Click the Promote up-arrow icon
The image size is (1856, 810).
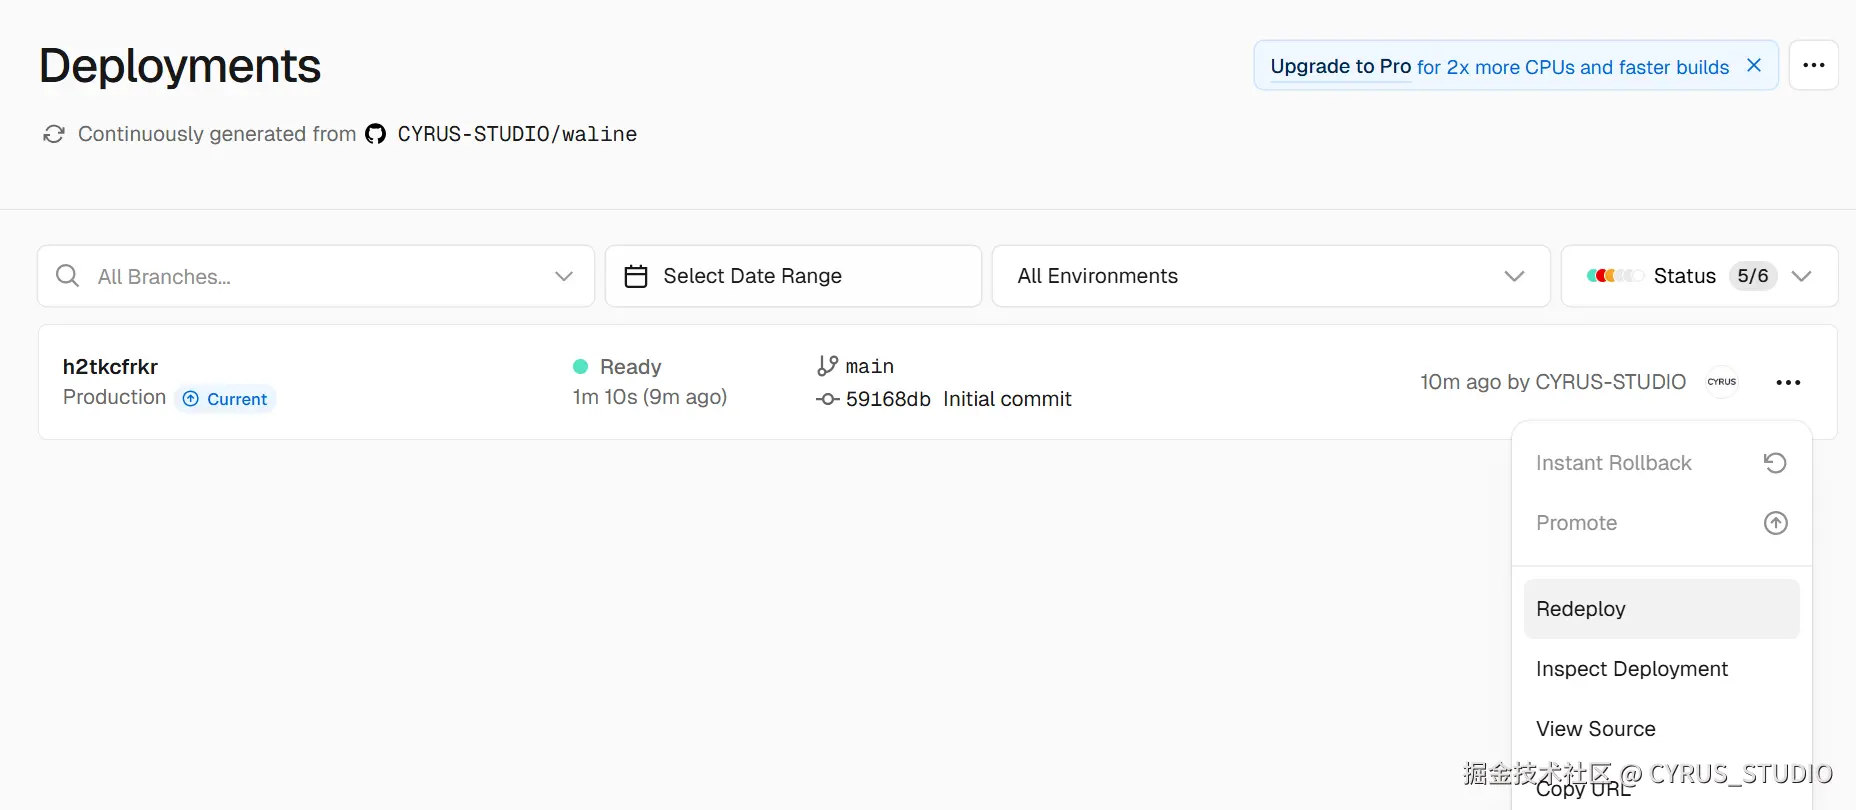[x=1775, y=523]
